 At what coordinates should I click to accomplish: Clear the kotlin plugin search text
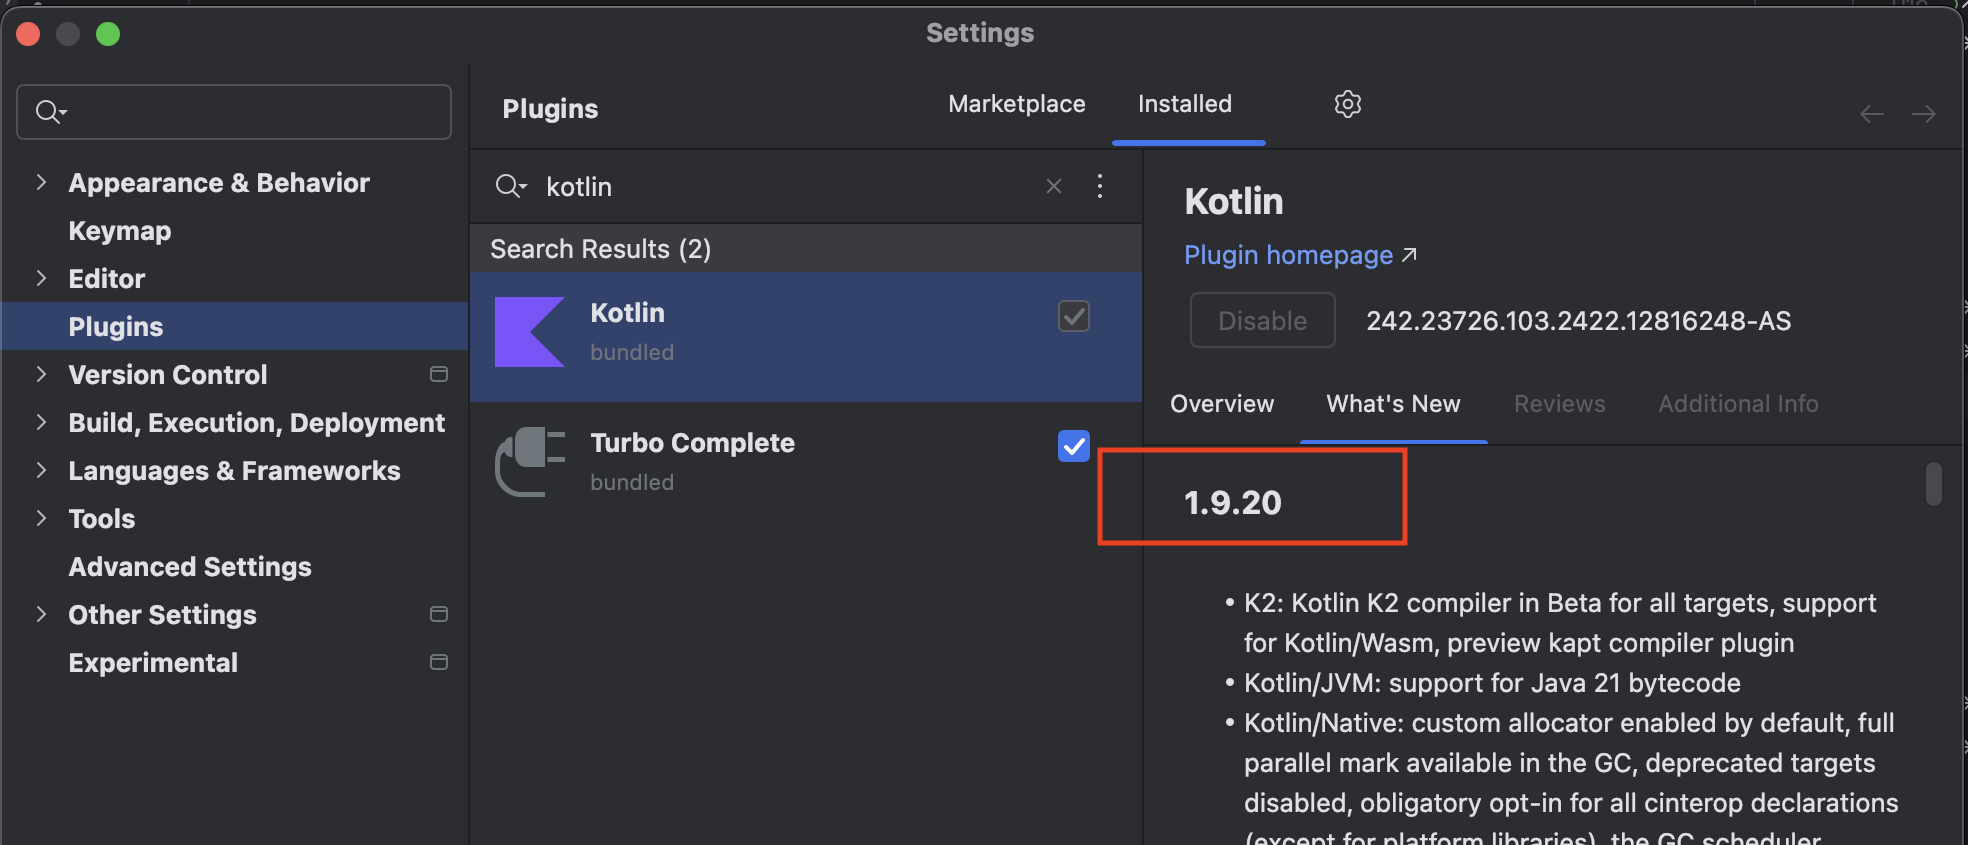(1054, 186)
